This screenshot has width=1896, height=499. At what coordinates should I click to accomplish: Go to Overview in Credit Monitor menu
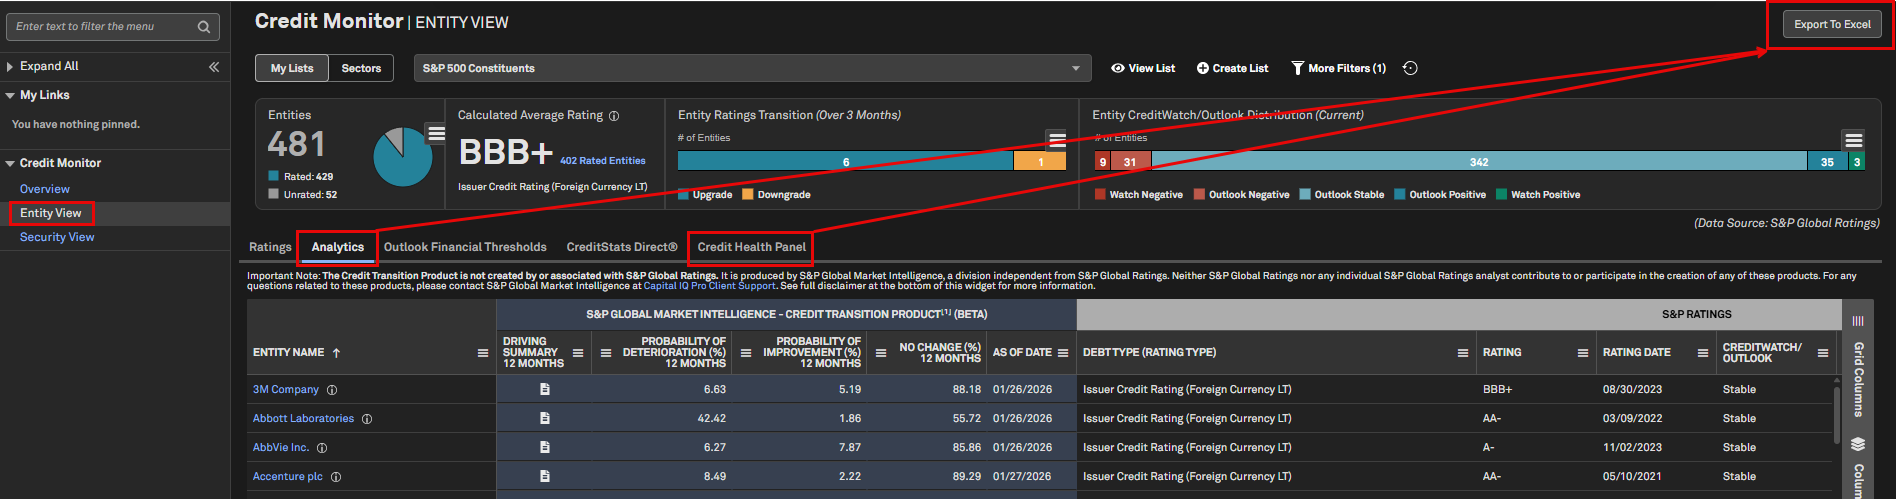45,189
